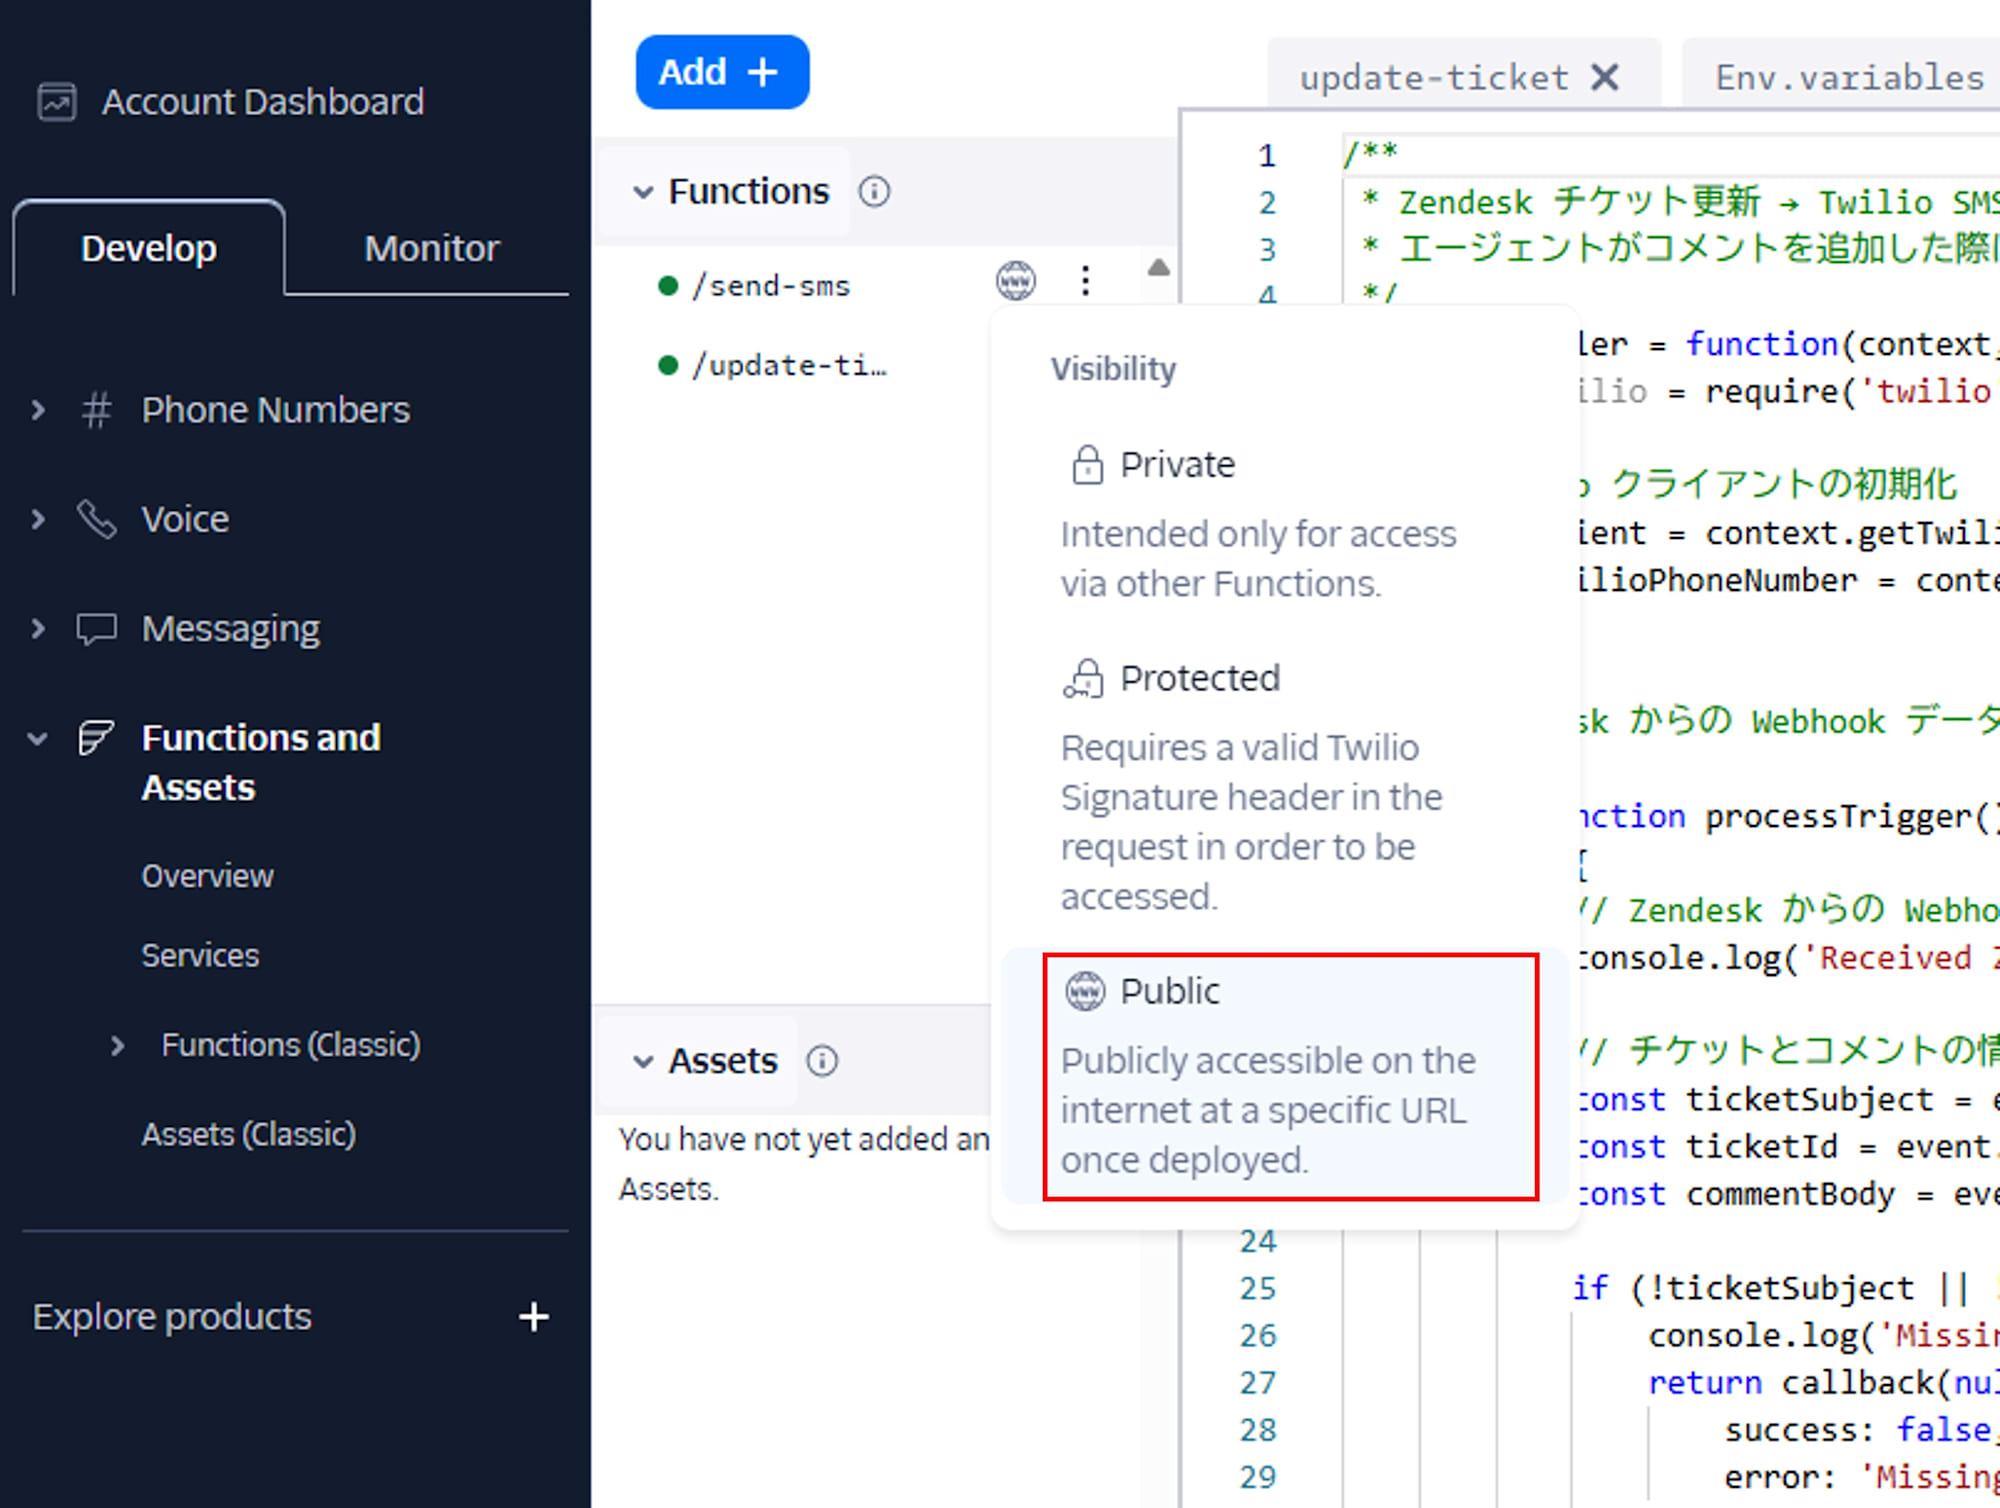Close the update-ticket tab
The height and width of the screenshot is (1508, 2000).
tap(1605, 77)
